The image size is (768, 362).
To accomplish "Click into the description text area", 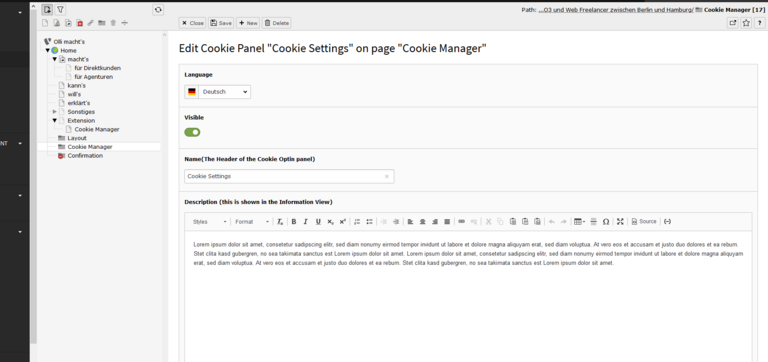I will (x=468, y=296).
